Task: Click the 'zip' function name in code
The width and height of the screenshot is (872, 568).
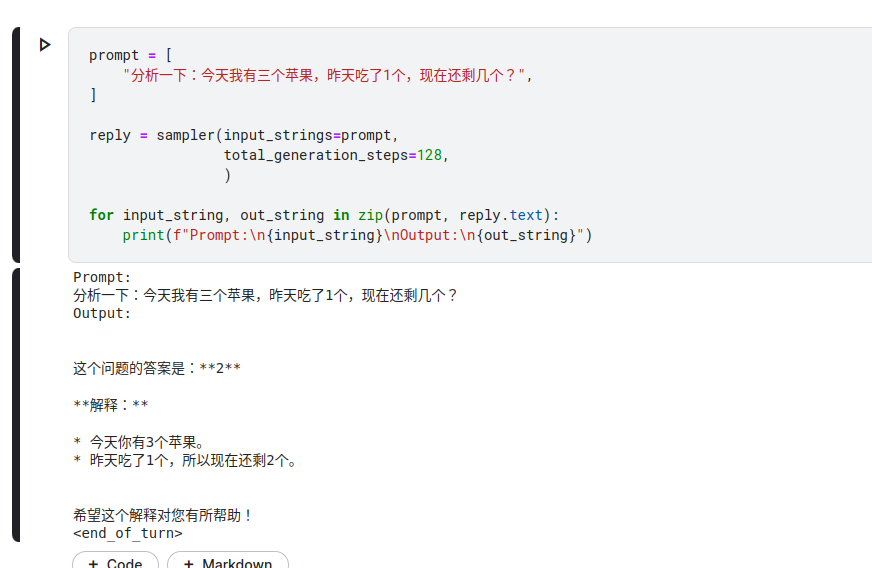Action: point(370,215)
